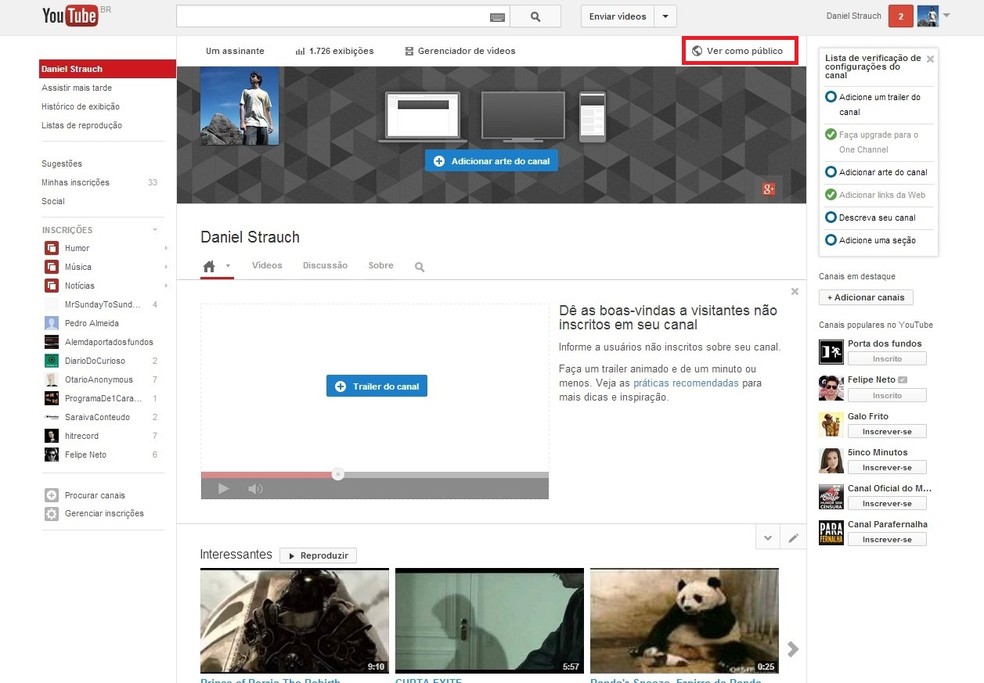Toggle Adicionar arte do canal checklist circle
Image resolution: width=984 pixels, height=683 pixels.
pos(830,172)
